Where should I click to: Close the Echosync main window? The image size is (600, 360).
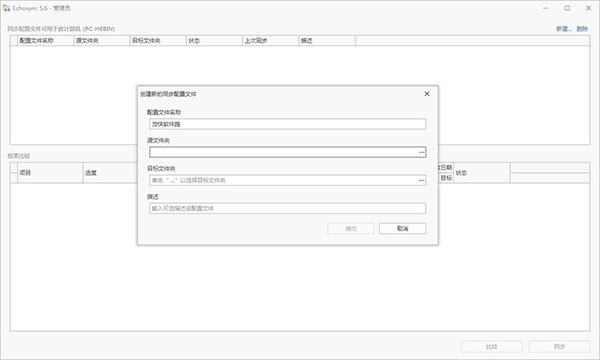pos(589,8)
